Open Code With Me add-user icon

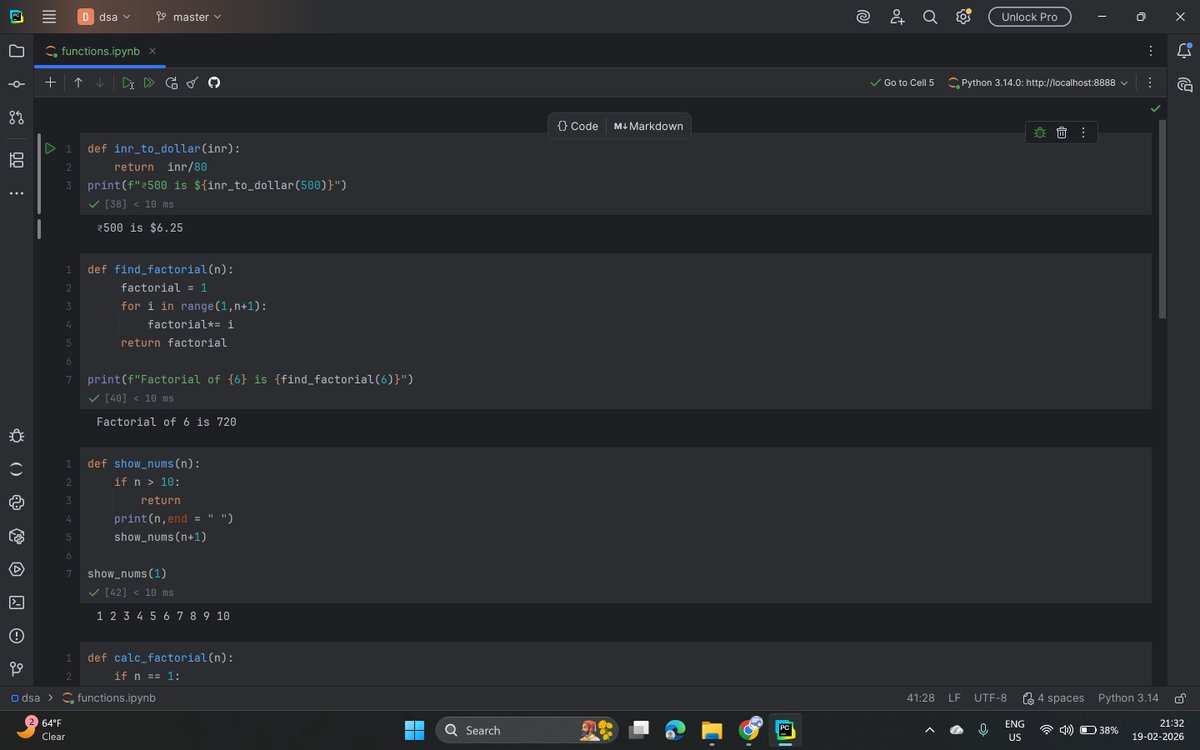[x=897, y=17]
